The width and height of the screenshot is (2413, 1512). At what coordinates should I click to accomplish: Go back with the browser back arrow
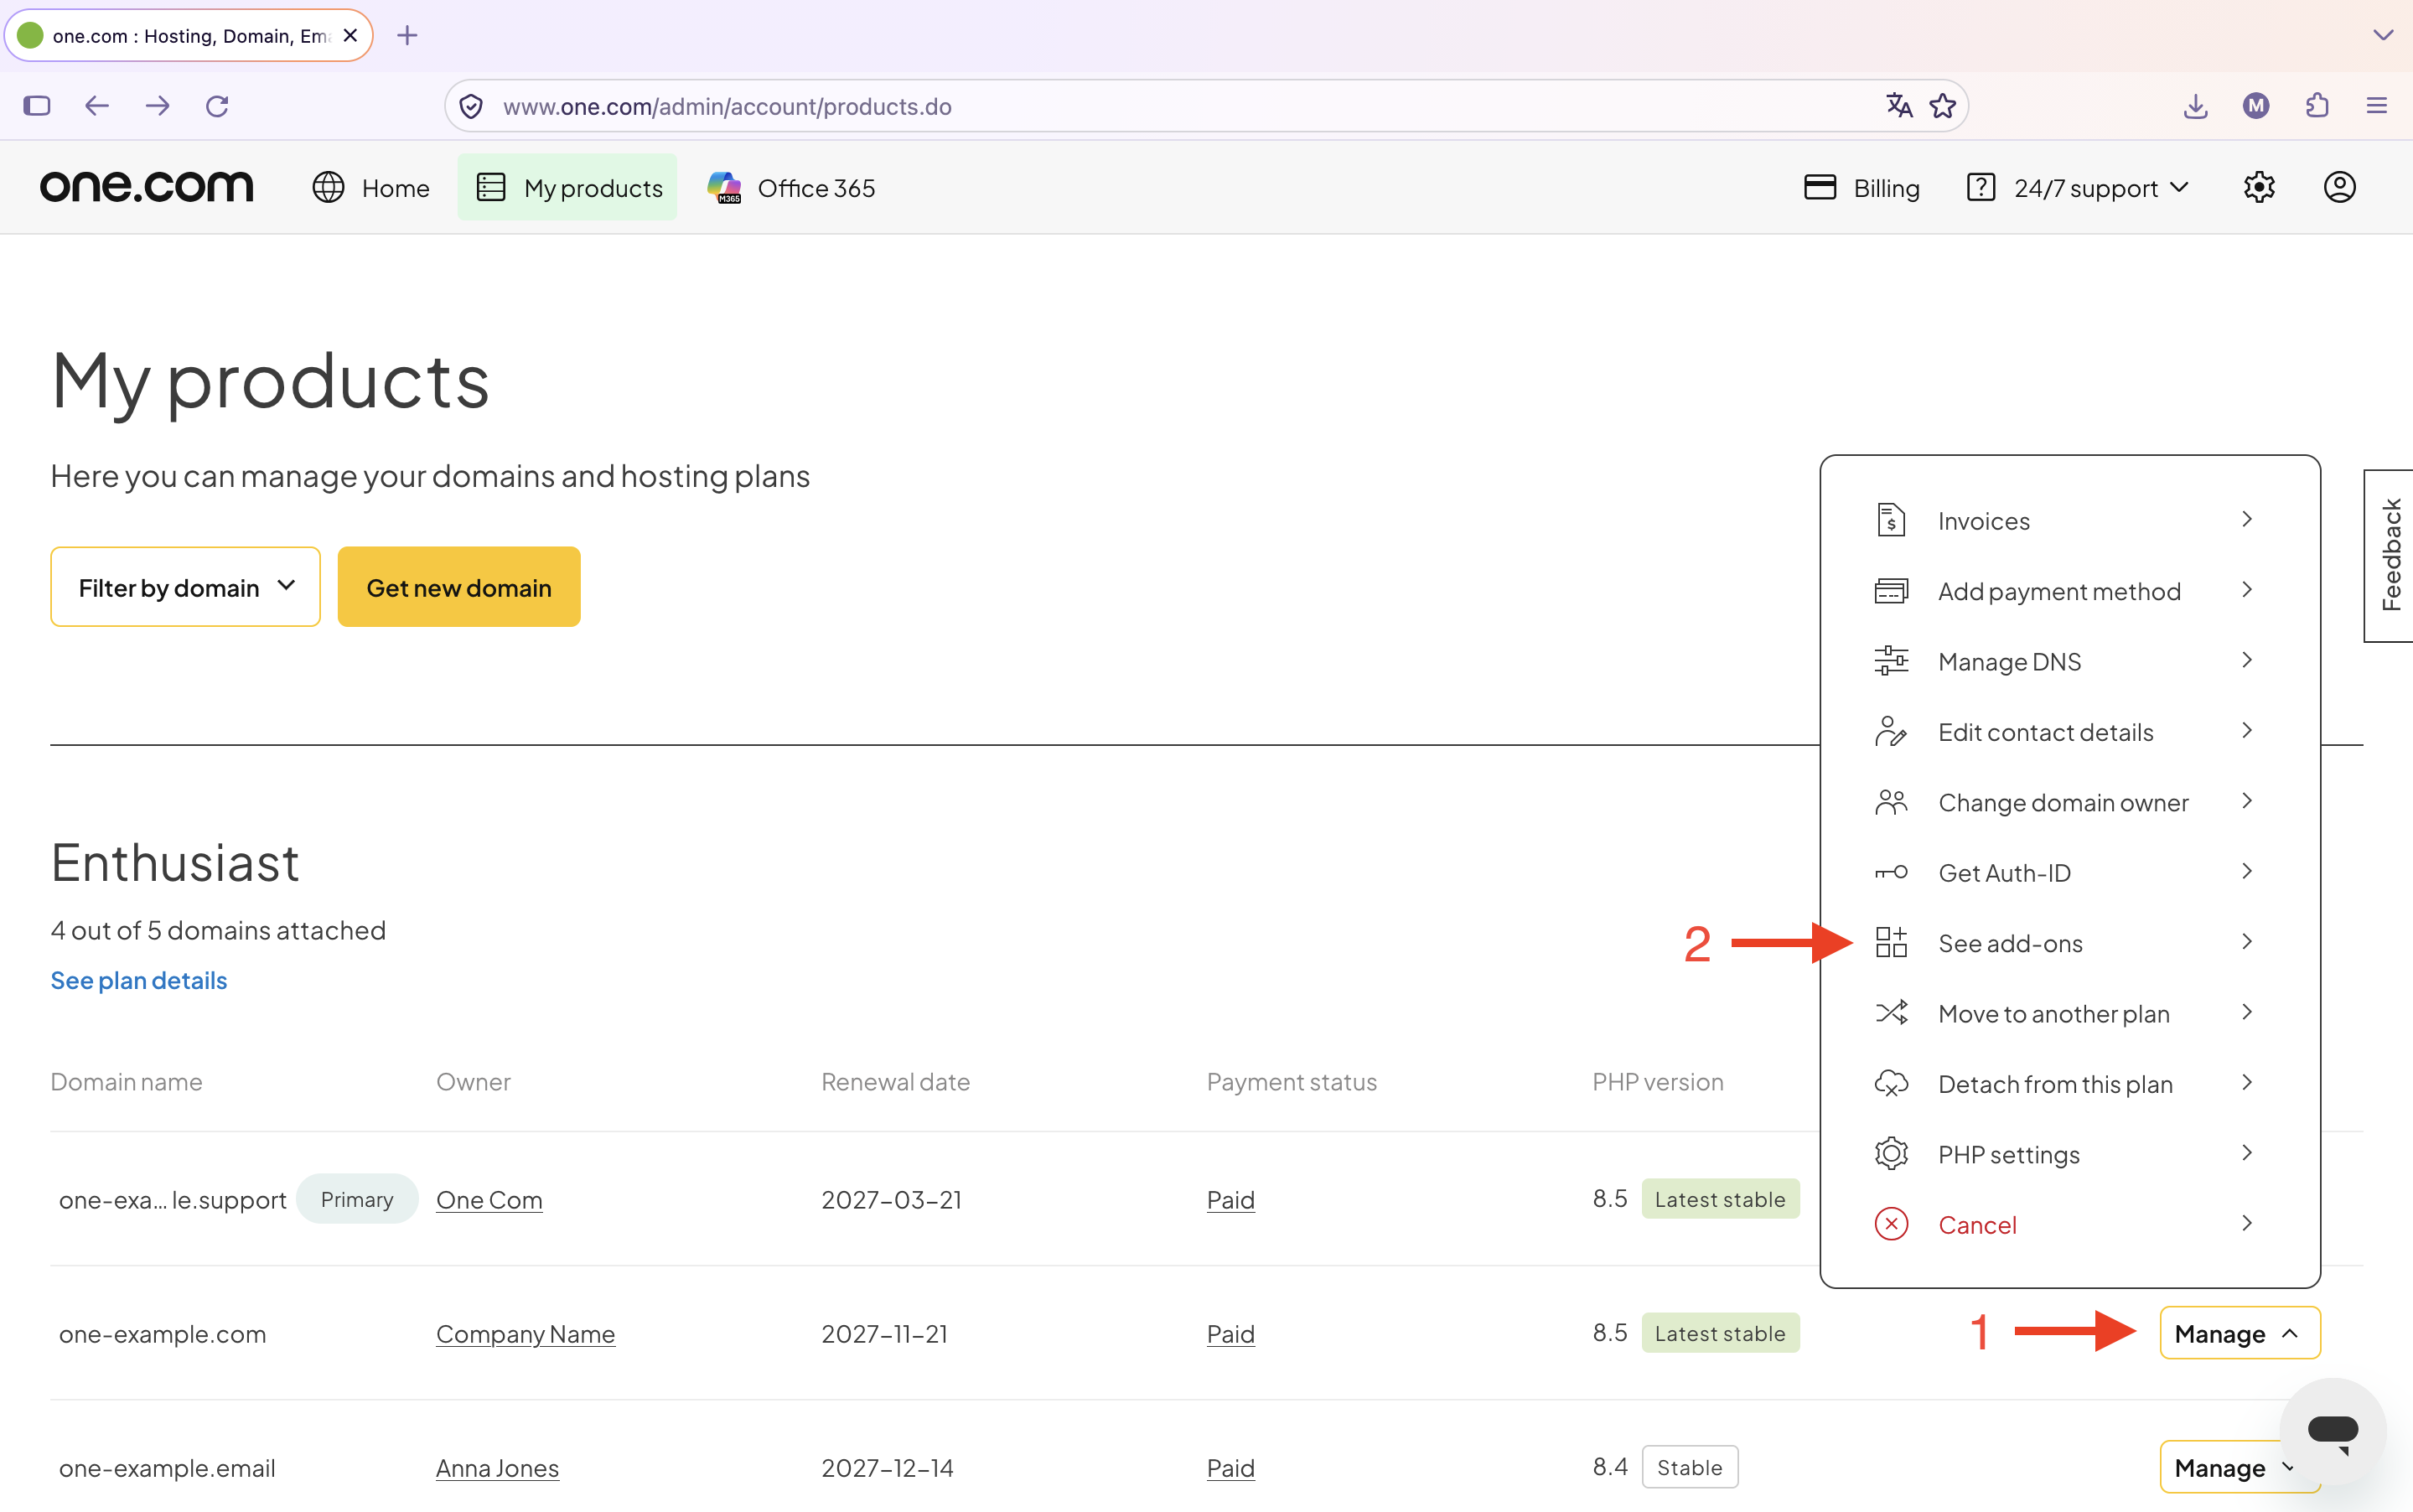click(97, 106)
